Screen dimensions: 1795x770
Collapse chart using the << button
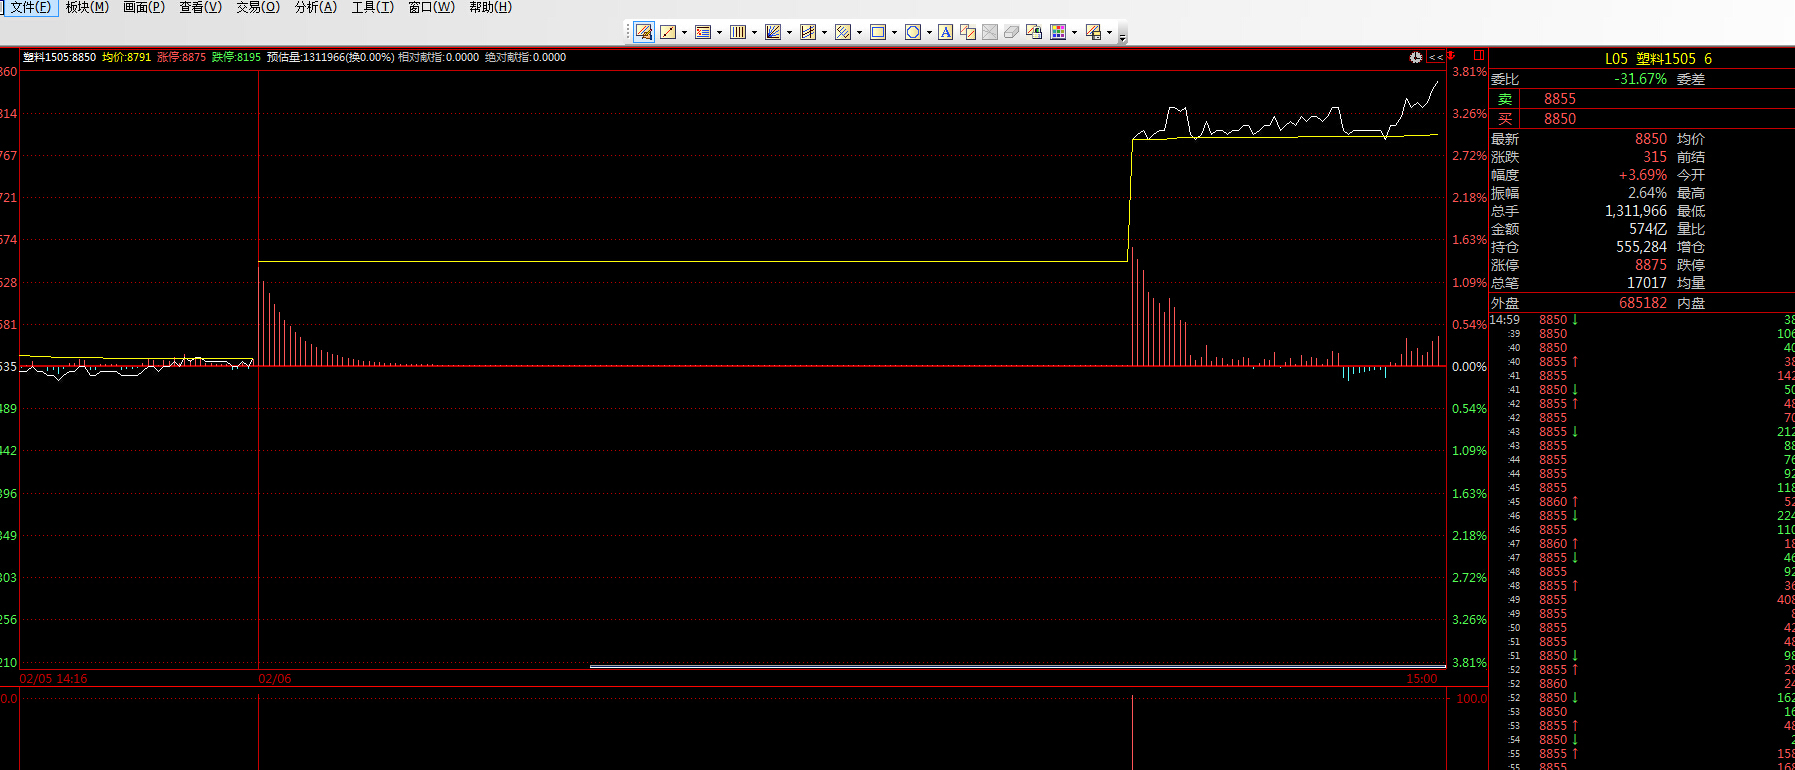(x=1435, y=58)
